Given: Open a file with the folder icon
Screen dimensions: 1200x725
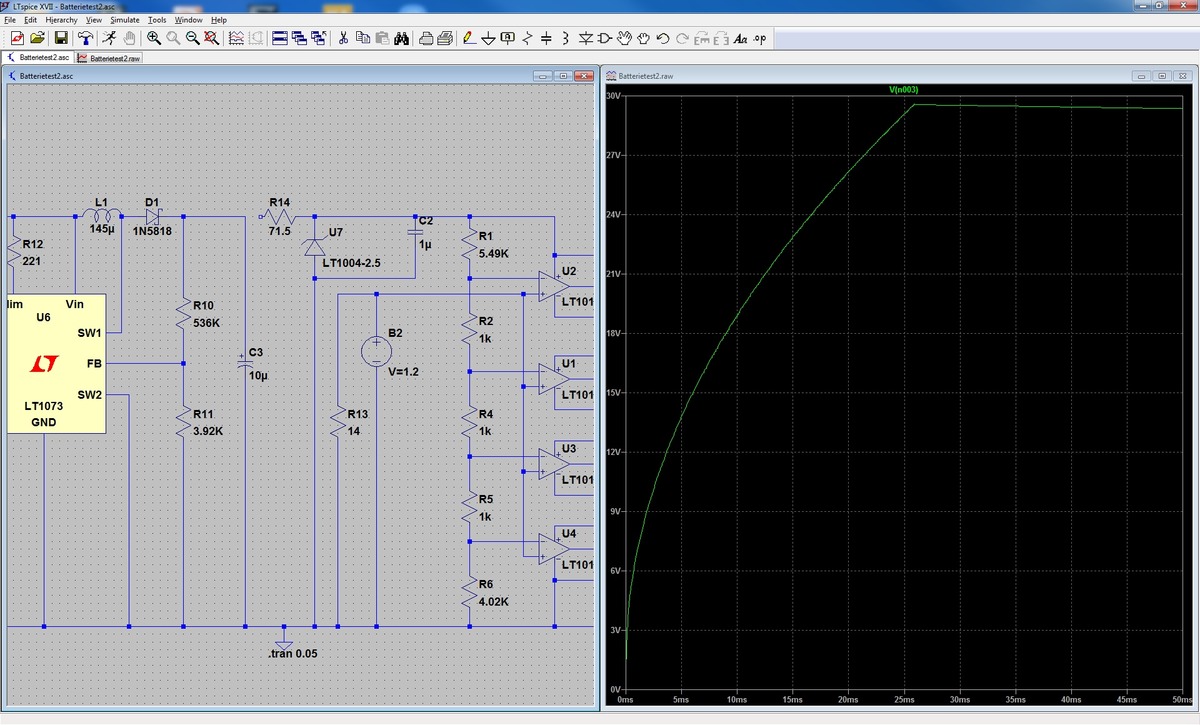Looking at the screenshot, I should [37, 38].
